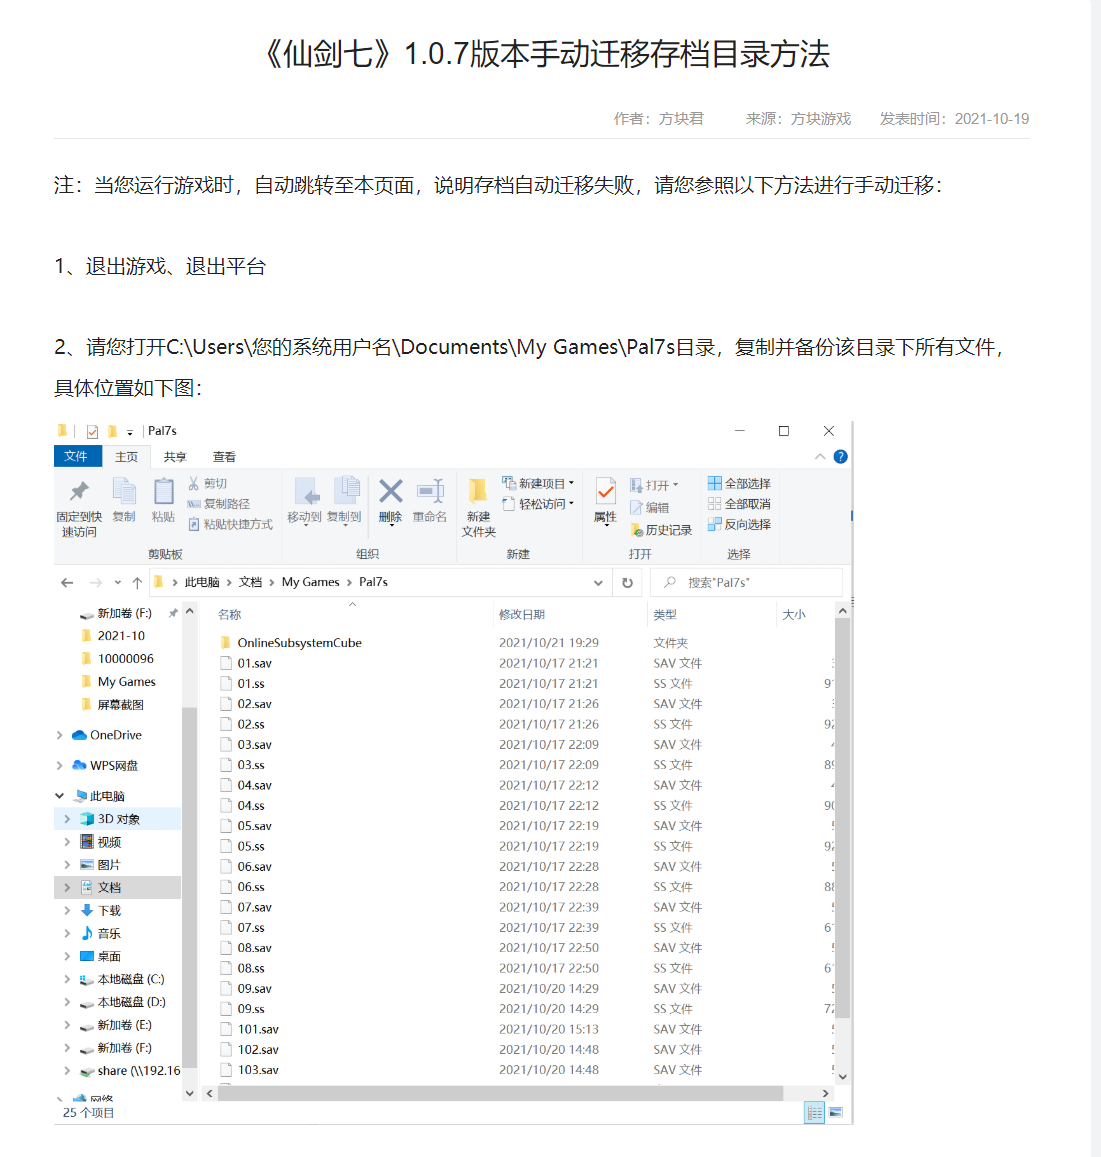Screen dimensions: 1101x1157
Task: Open the recent locations dropdown arrow
Action: pos(117,583)
